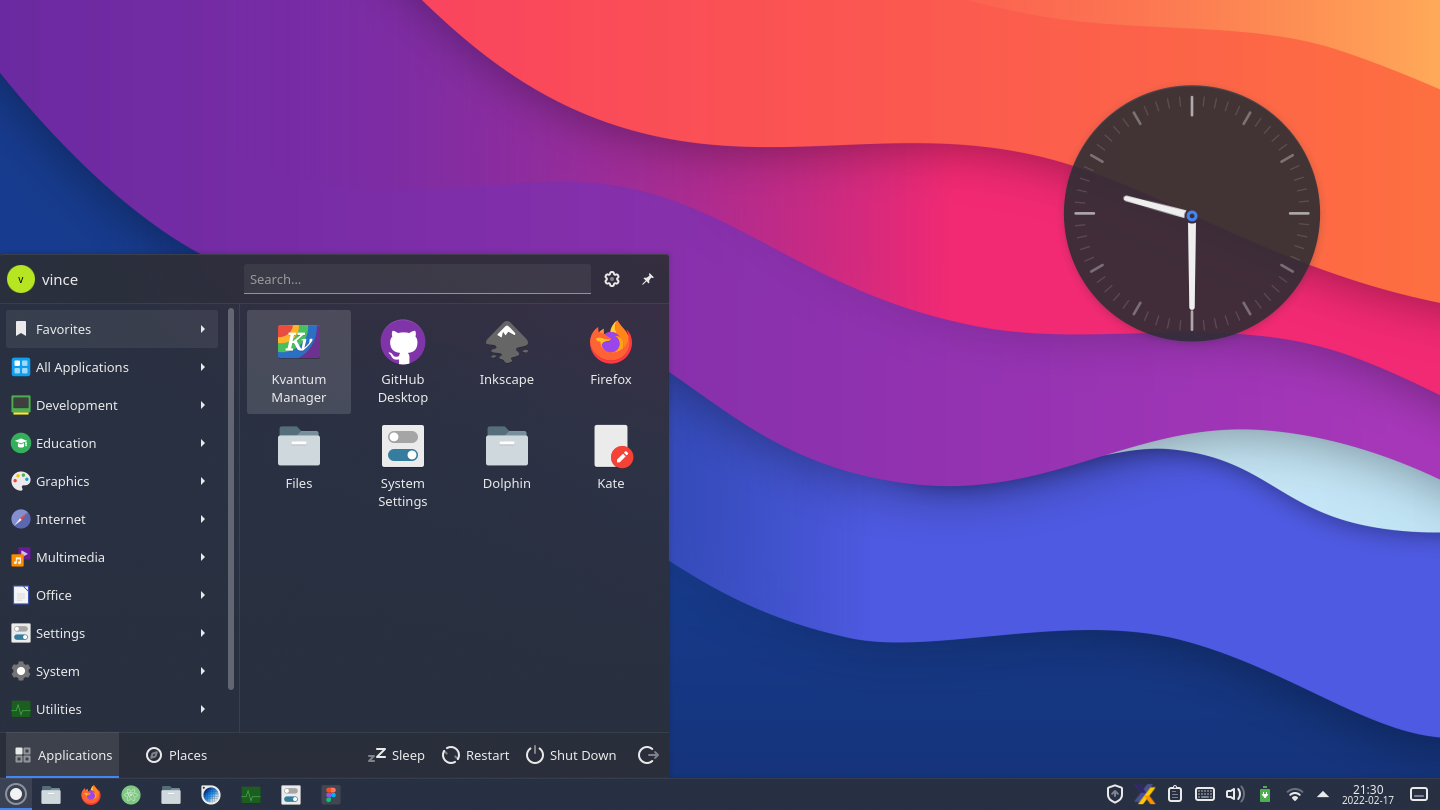Click the keyboard tray icon
The image size is (1440, 810).
coord(1205,794)
